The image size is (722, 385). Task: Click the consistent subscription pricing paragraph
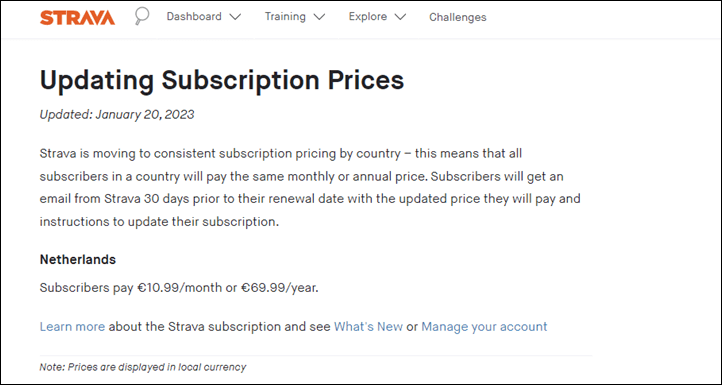point(310,187)
